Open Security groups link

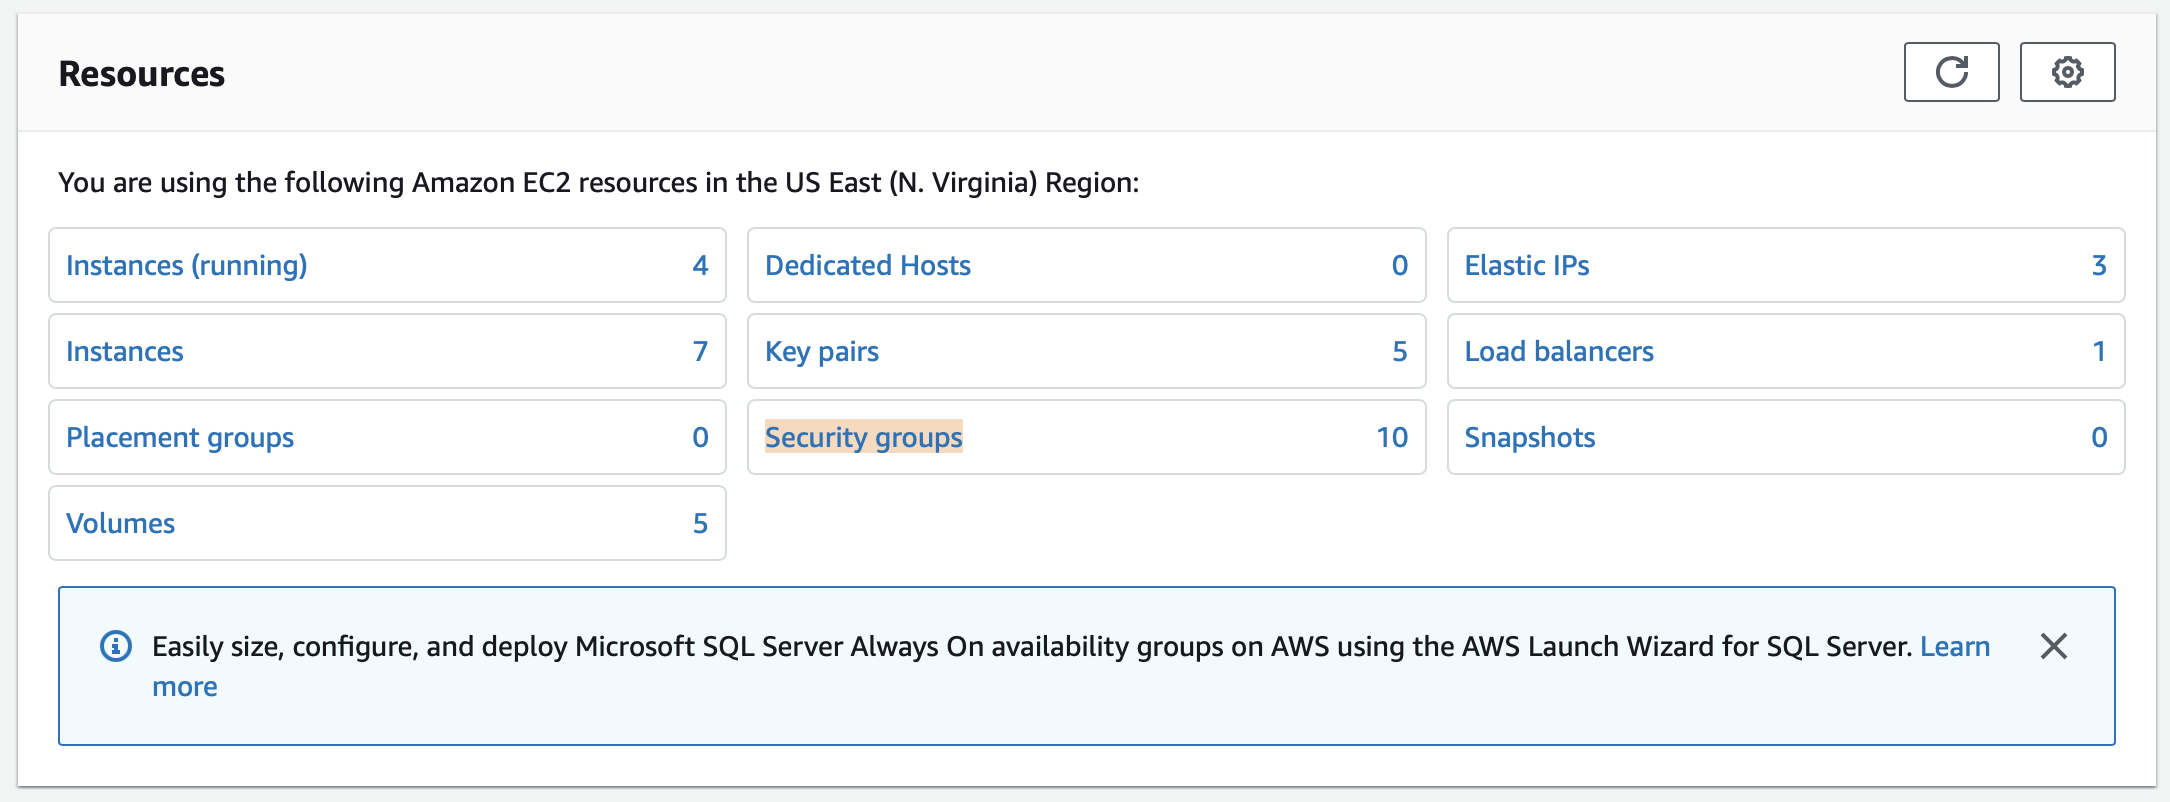click(x=864, y=438)
